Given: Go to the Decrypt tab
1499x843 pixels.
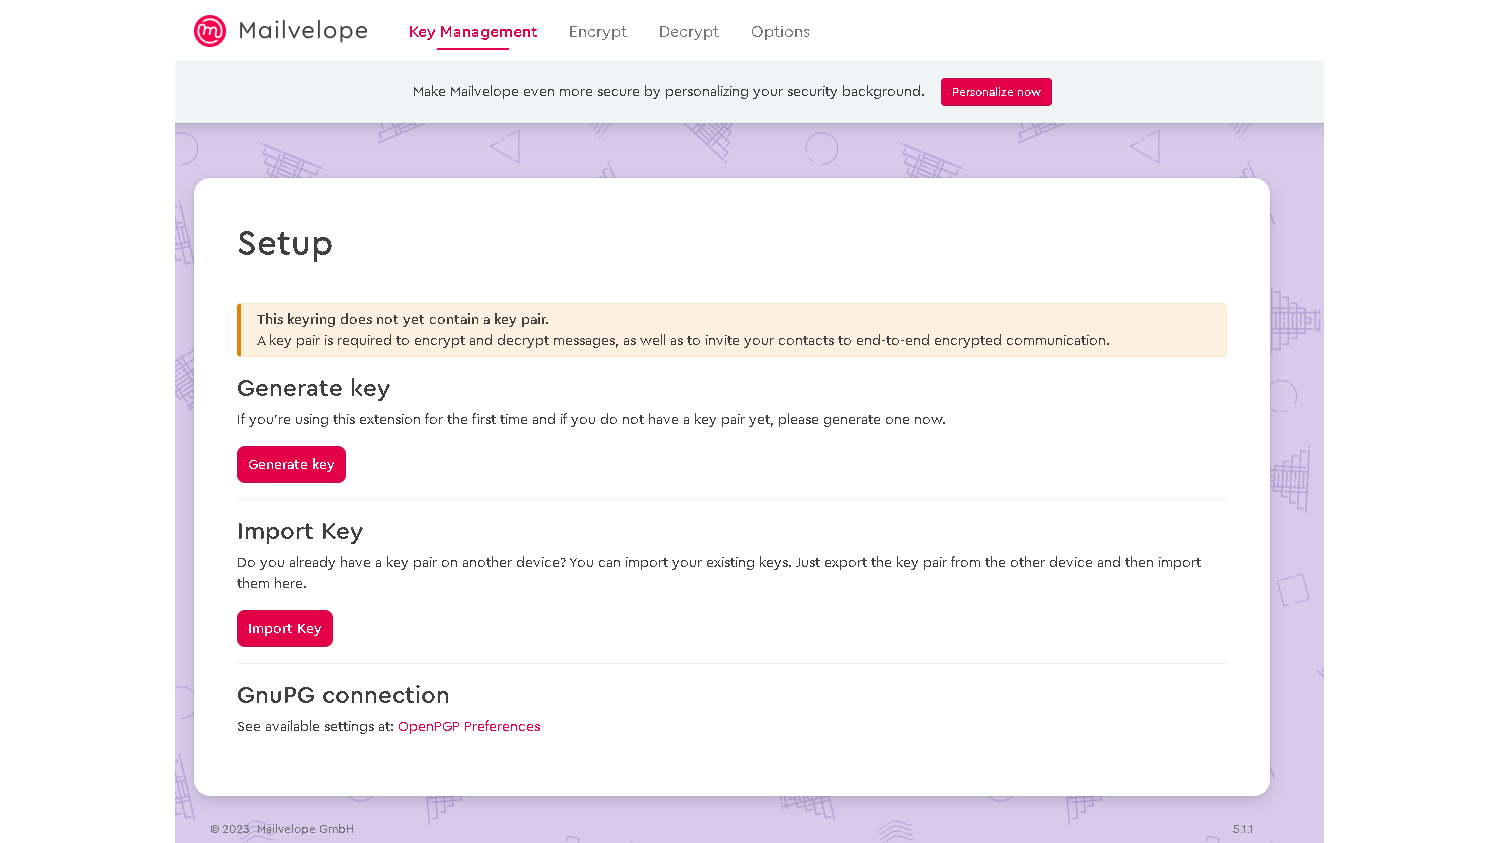Looking at the screenshot, I should pos(689,32).
